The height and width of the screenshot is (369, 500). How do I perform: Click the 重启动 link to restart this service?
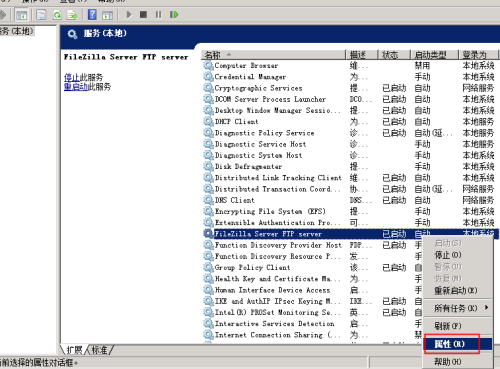(76, 87)
